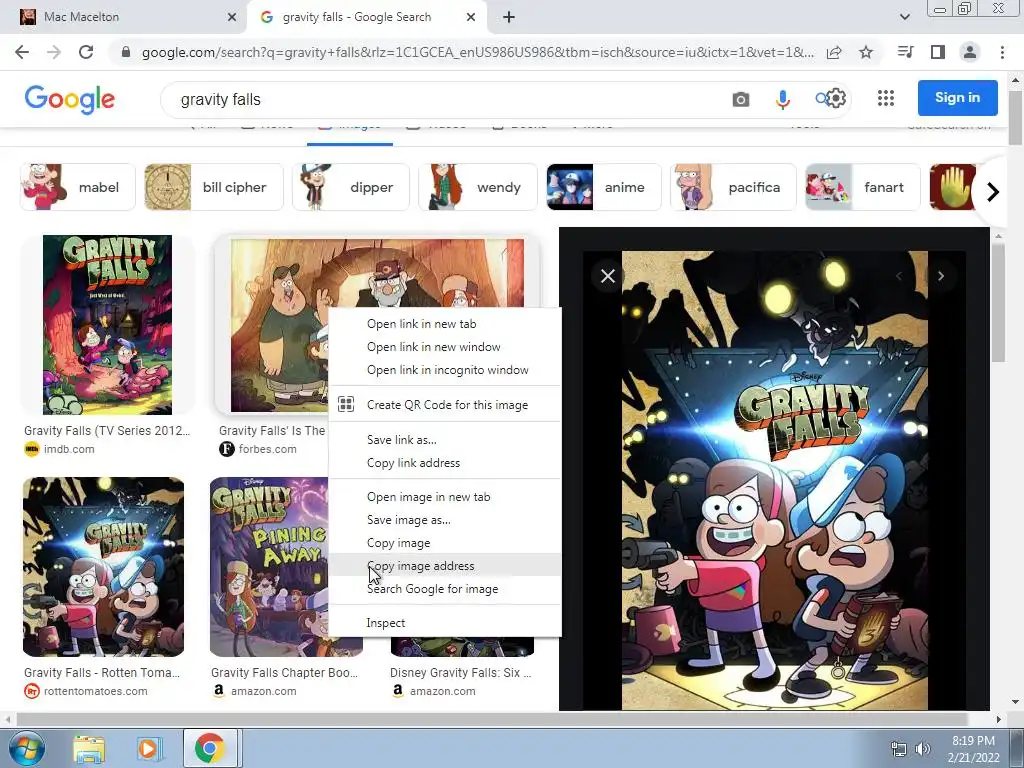The image size is (1024, 768).
Task: Click the browser forward arrow
Action: pos(54,52)
